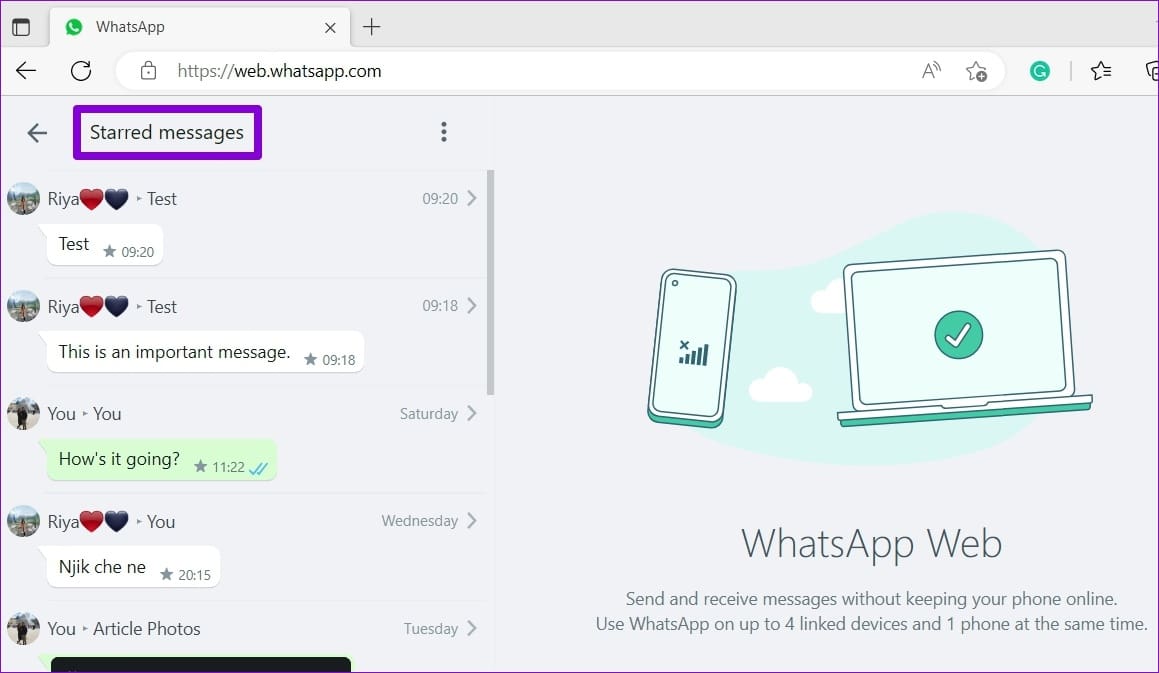The width and height of the screenshot is (1159, 673).
Task: Open the Read aloud icon in address bar
Action: coord(931,71)
